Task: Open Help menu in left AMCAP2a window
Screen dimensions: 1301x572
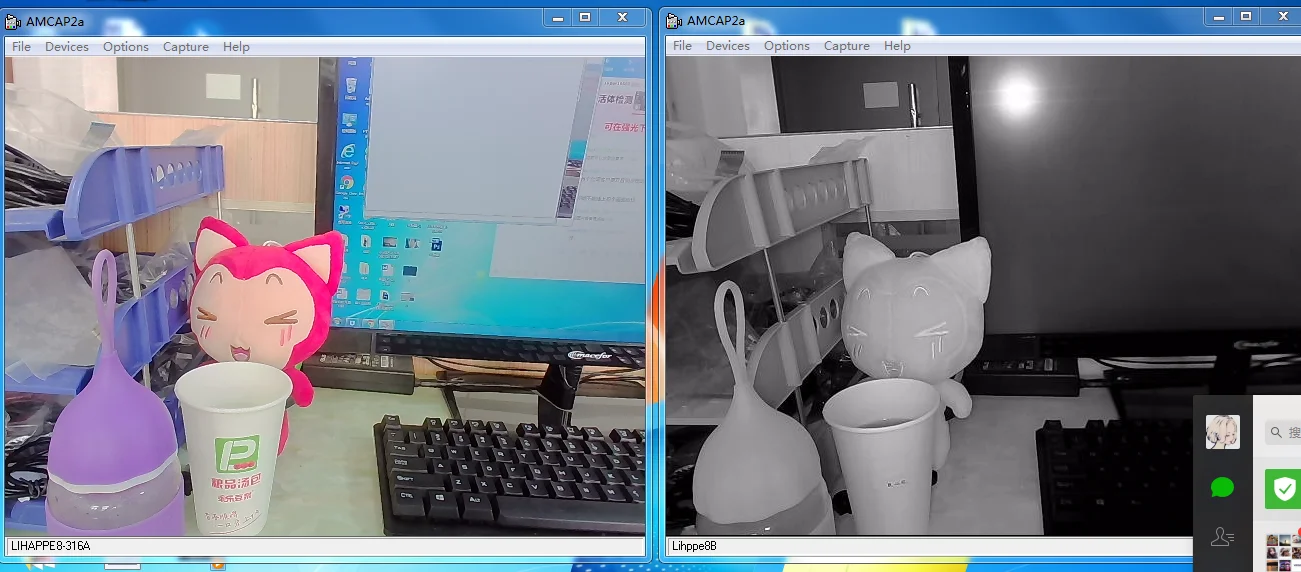Action: tap(236, 47)
